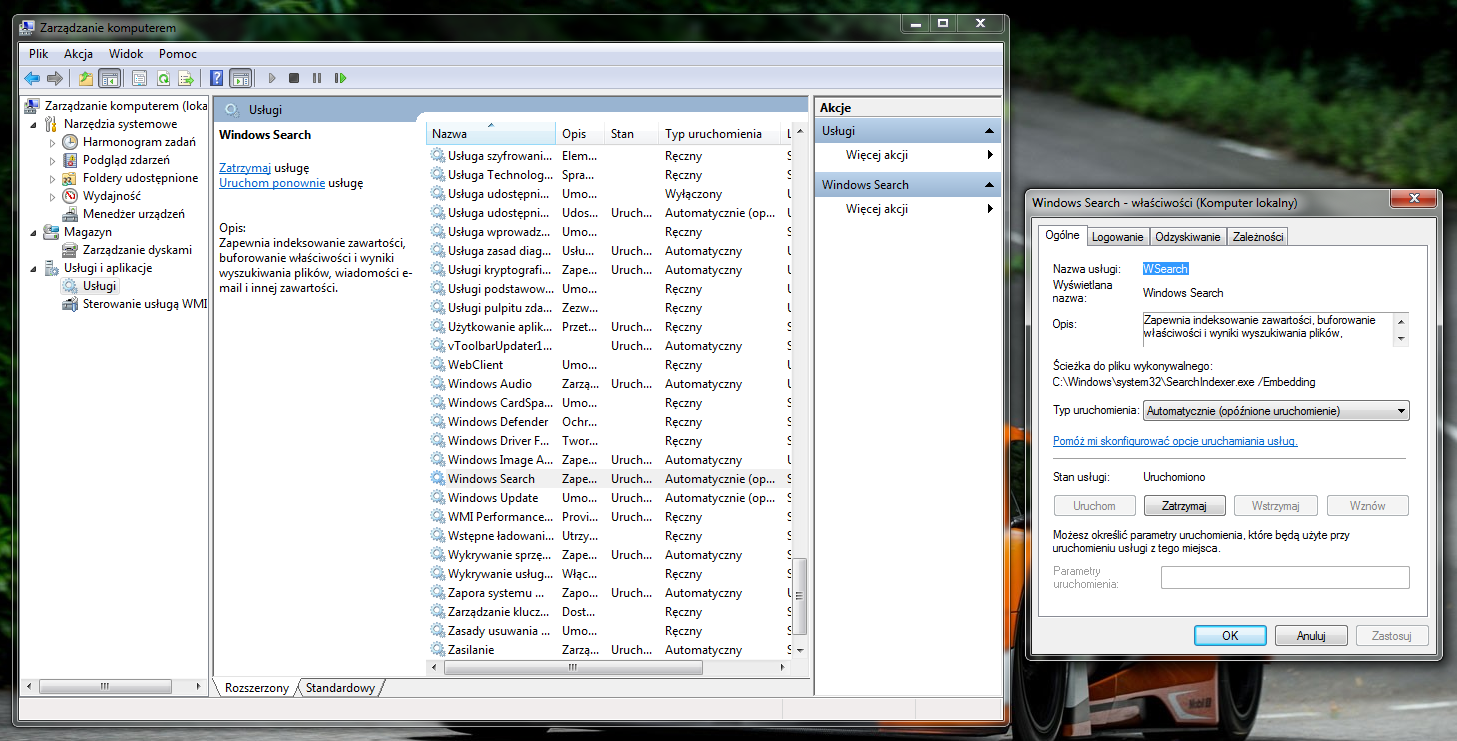
Task: Click the Start Service play icon
Action: pyautogui.click(x=272, y=78)
